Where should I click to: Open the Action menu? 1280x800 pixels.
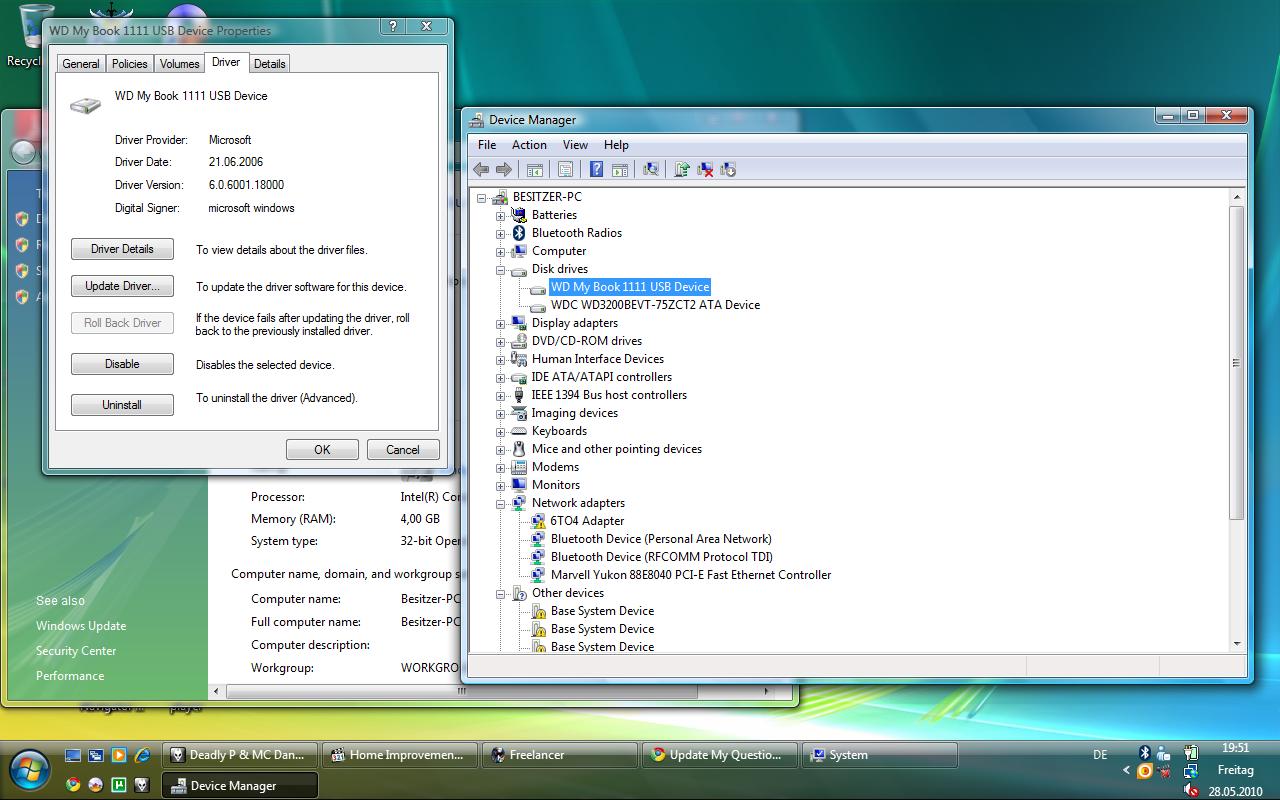[529, 145]
